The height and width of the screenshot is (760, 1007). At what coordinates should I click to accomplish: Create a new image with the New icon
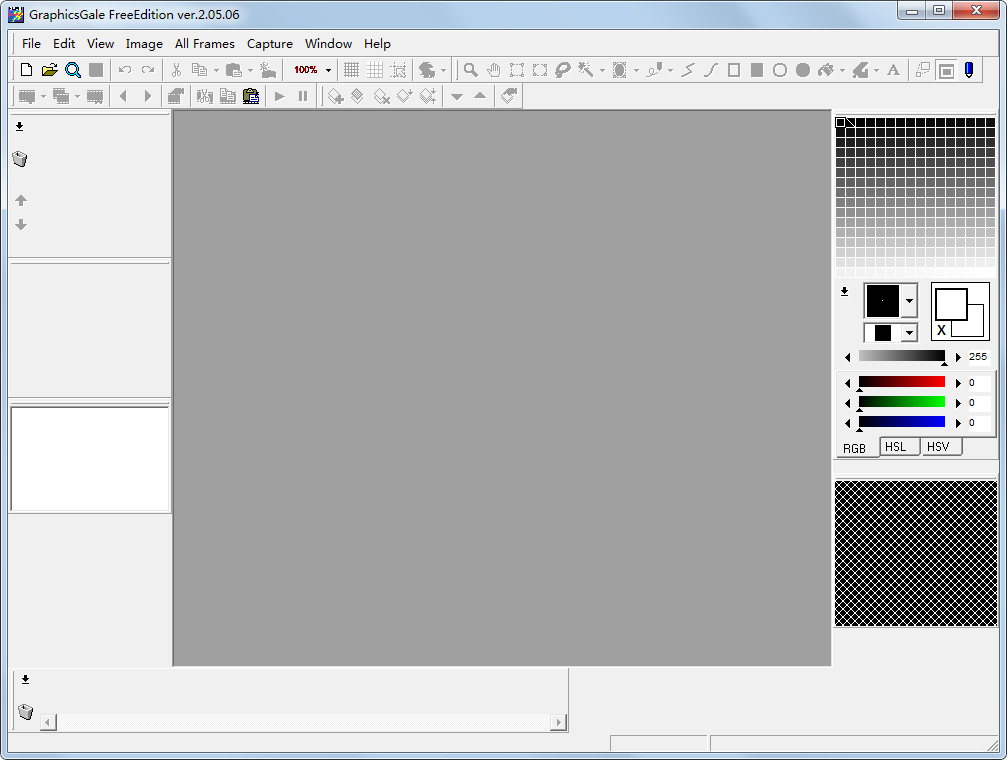(26, 70)
